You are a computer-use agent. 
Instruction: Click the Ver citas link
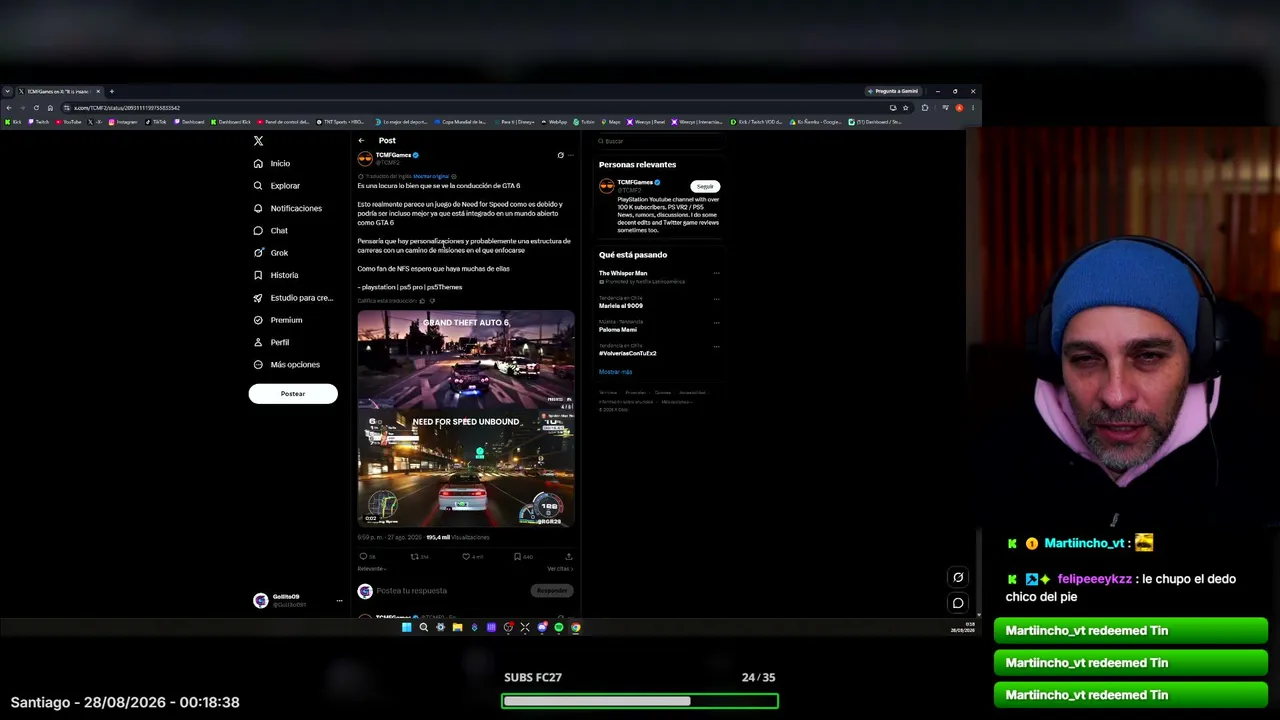coord(560,569)
